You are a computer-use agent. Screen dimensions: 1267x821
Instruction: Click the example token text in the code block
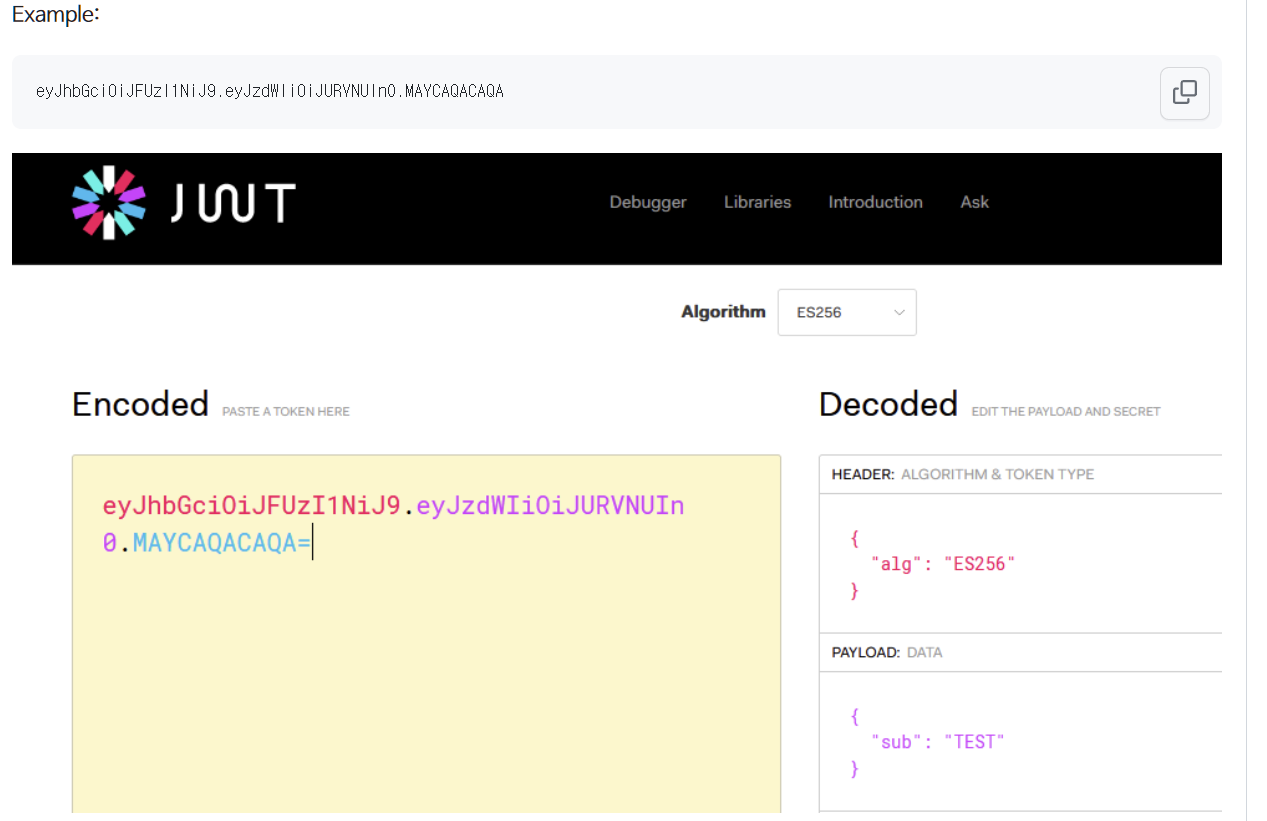coord(269,91)
